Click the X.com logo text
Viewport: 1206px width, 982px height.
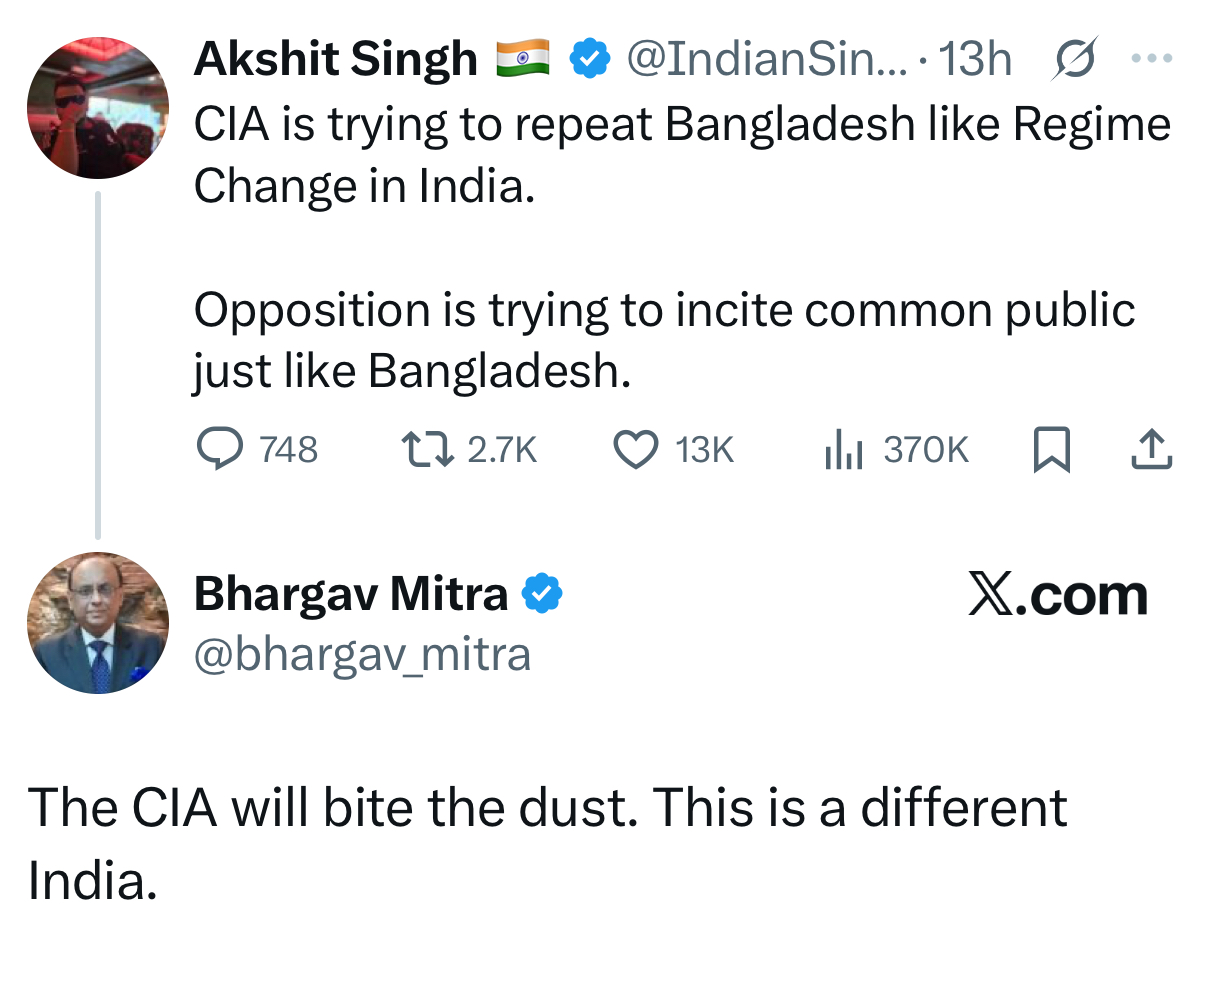click(1058, 595)
